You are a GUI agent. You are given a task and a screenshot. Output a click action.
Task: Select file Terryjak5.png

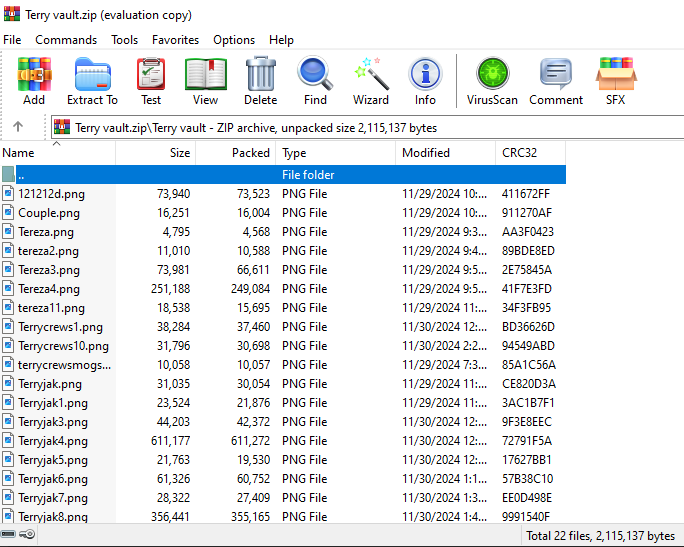tap(53, 460)
